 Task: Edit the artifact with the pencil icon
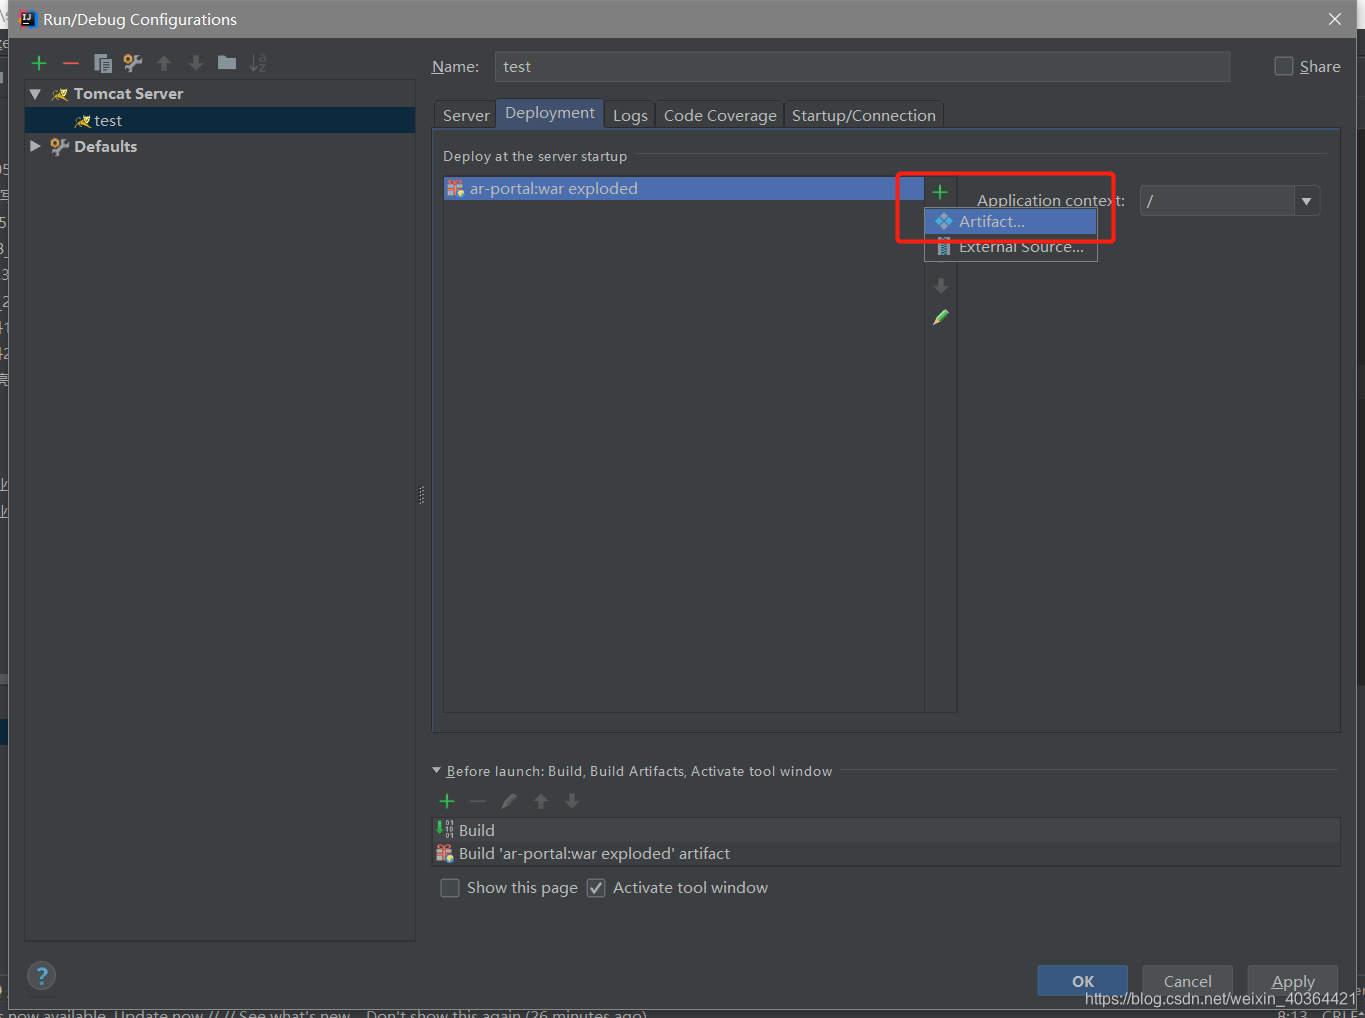point(940,317)
